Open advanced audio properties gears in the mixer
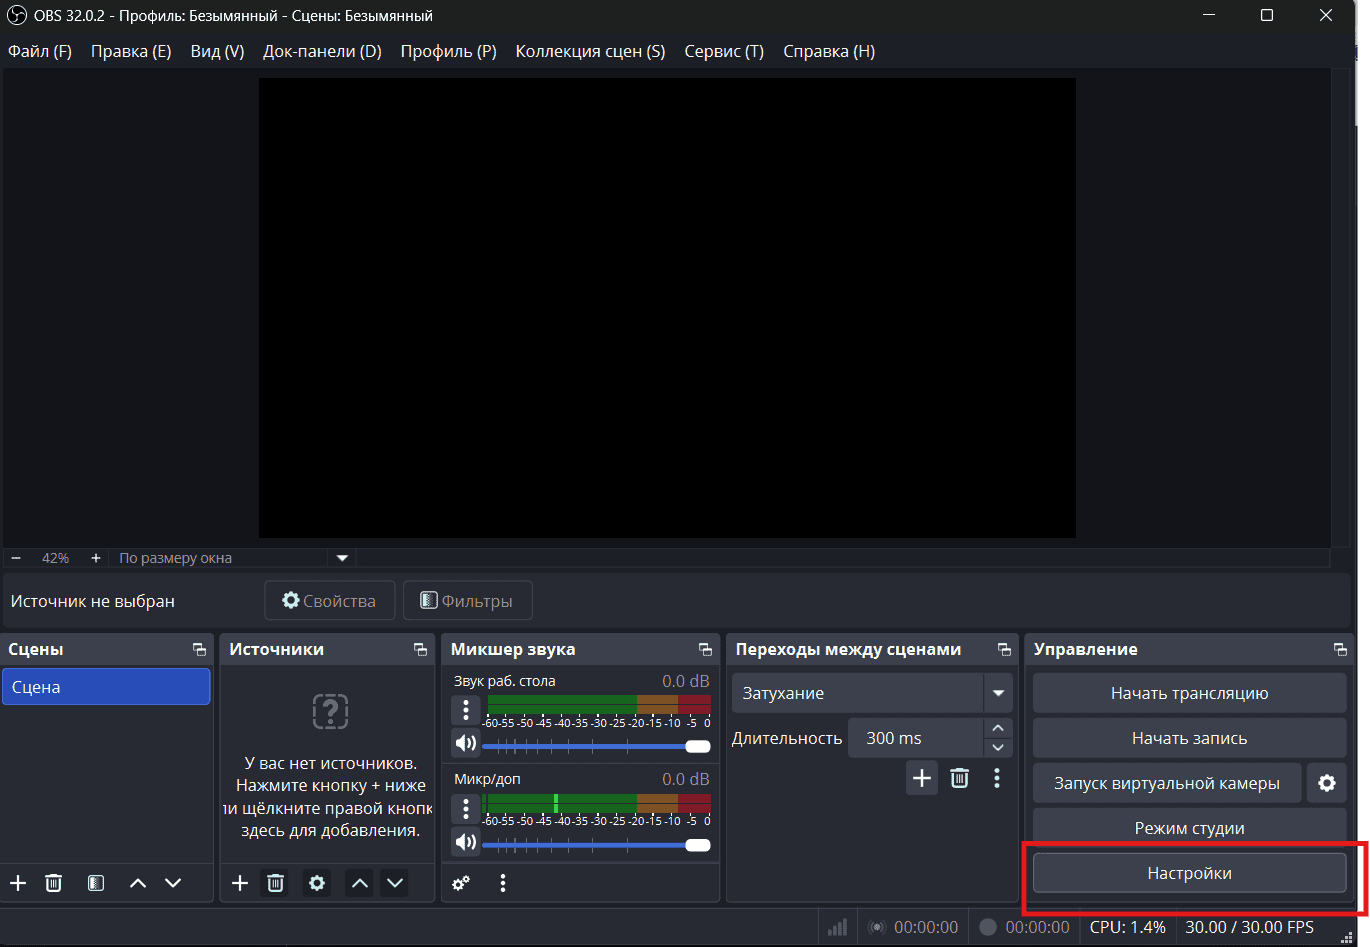 [461, 883]
